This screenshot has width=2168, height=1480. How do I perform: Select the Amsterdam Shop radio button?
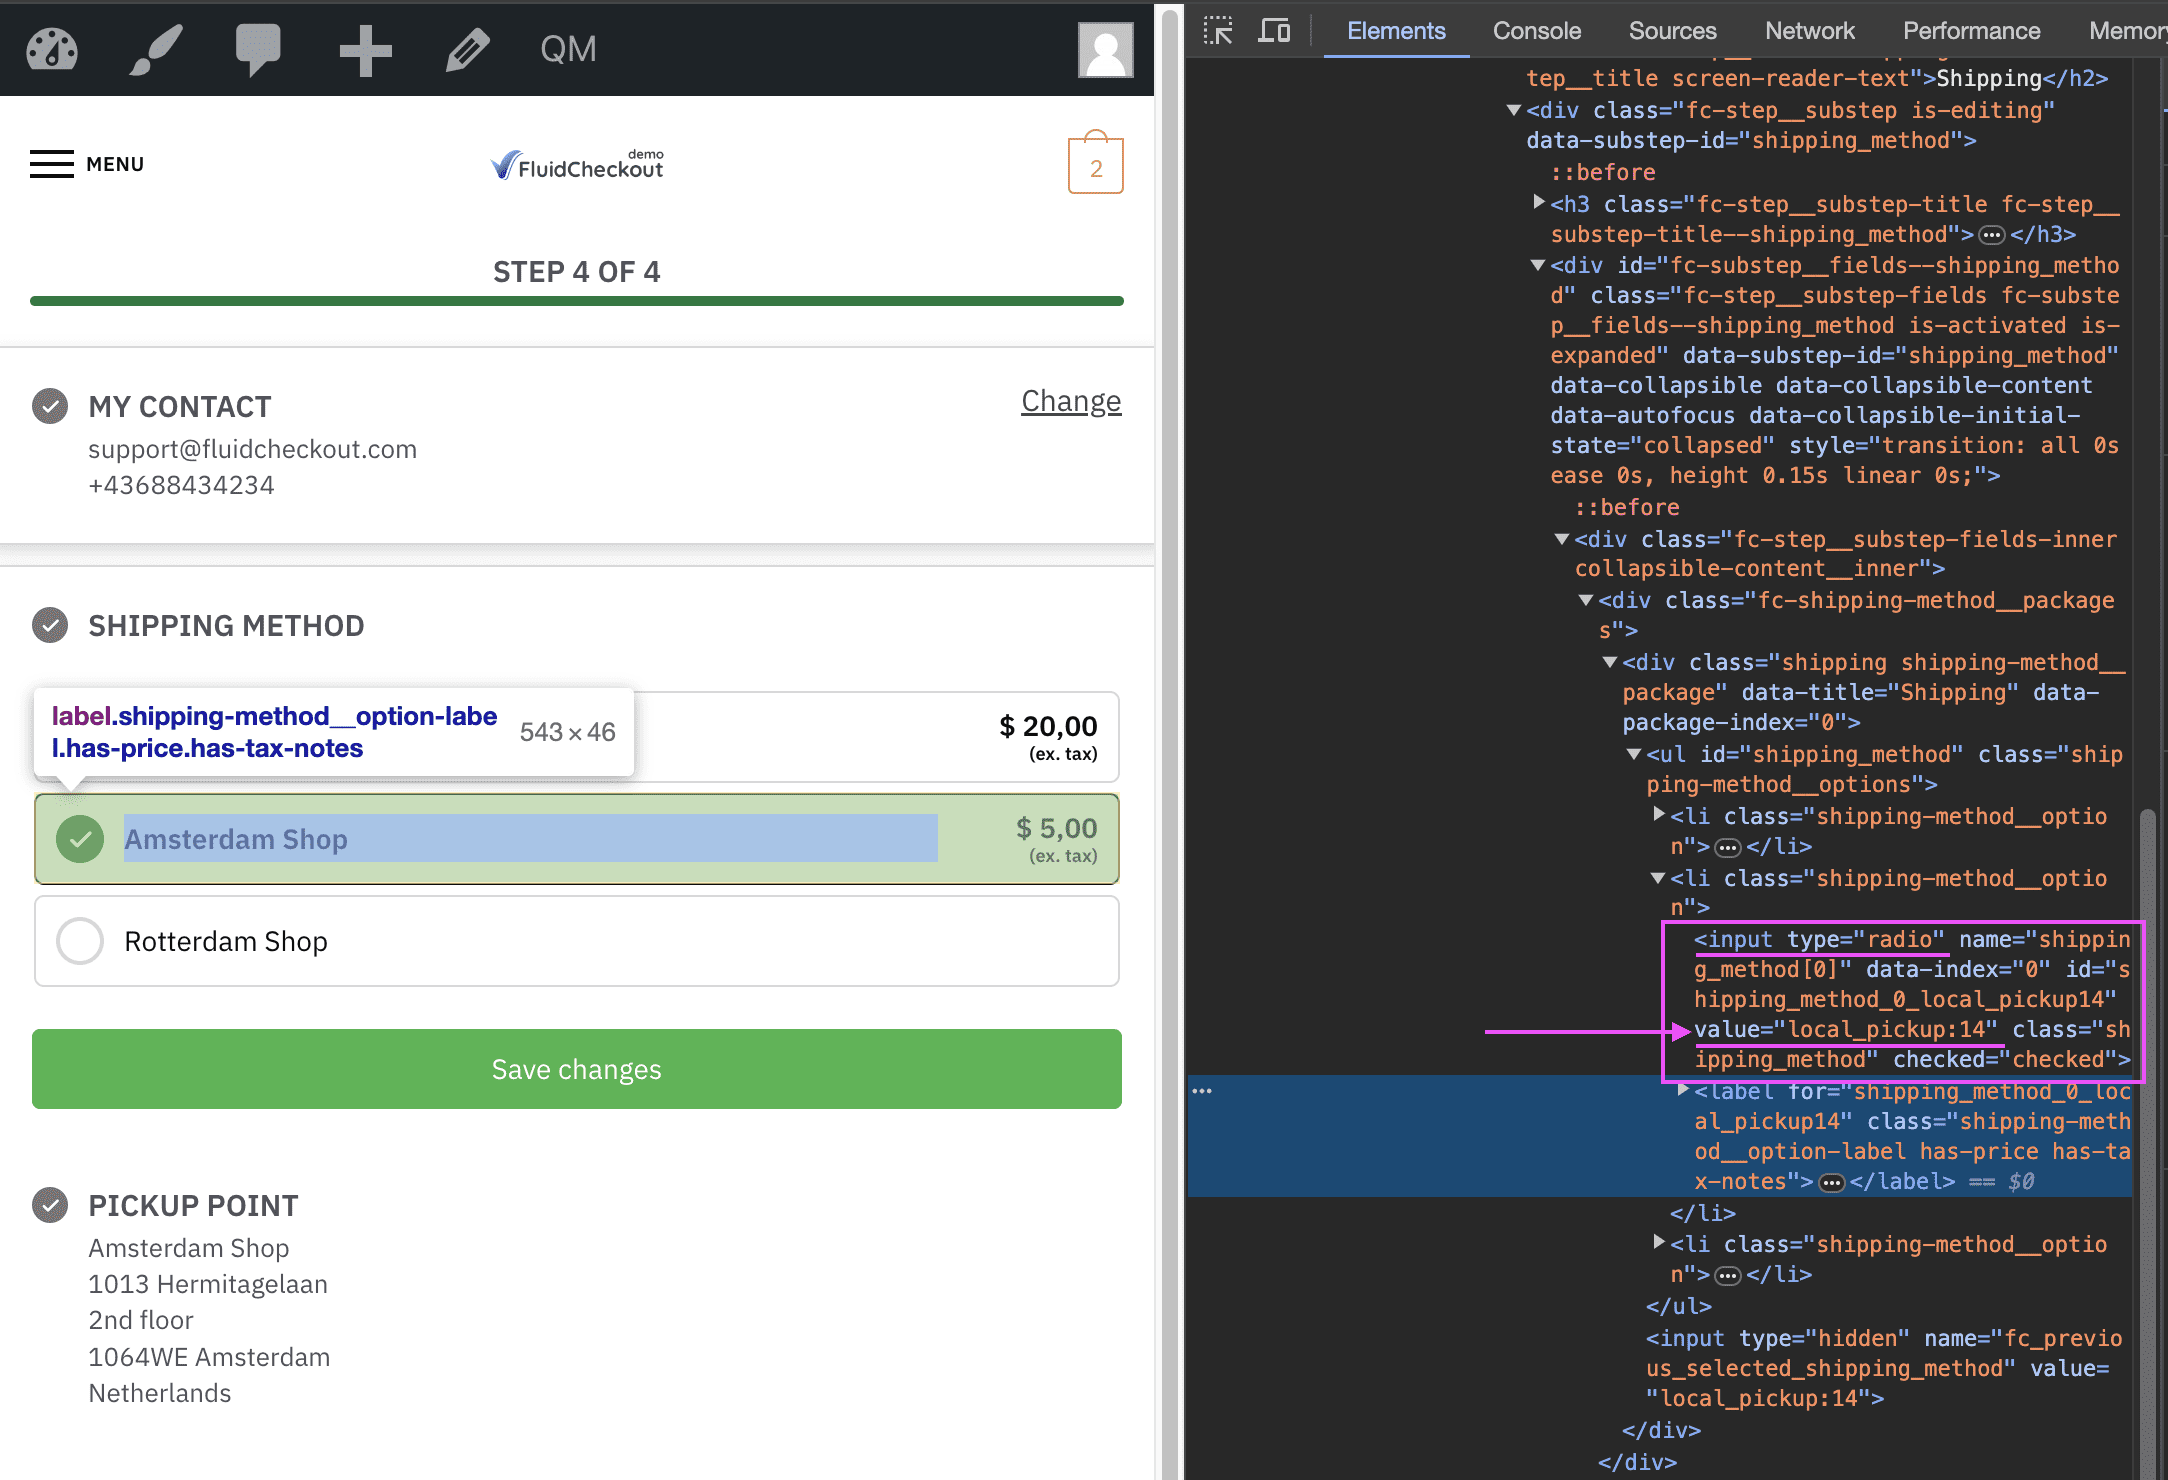79,839
